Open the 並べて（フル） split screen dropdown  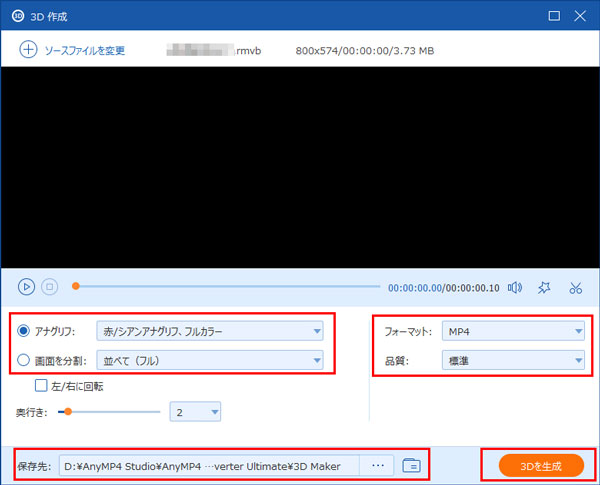point(210,360)
